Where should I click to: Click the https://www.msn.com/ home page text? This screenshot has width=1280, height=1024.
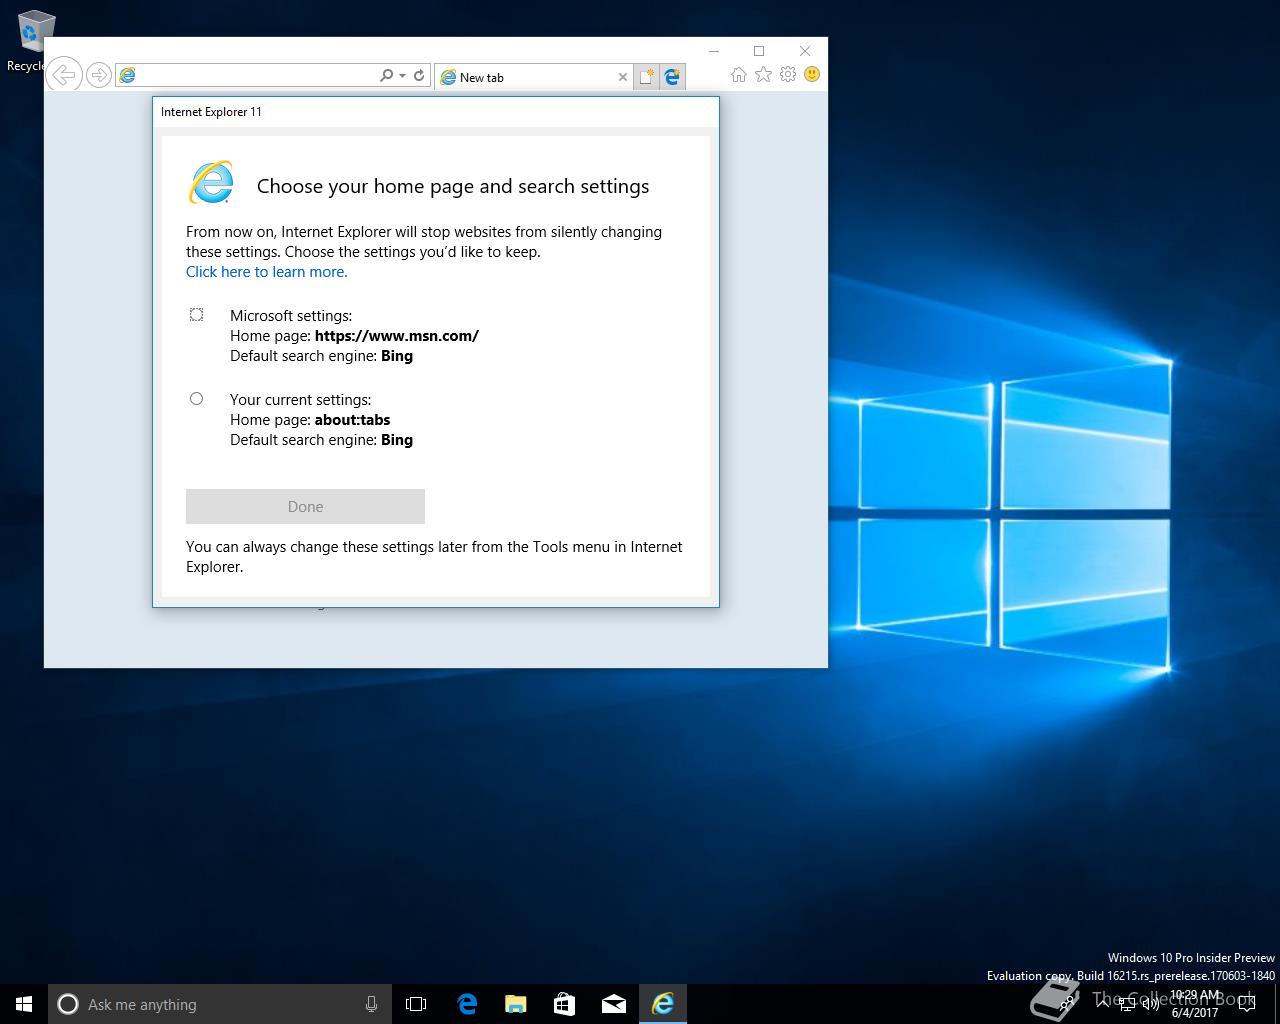coord(396,336)
